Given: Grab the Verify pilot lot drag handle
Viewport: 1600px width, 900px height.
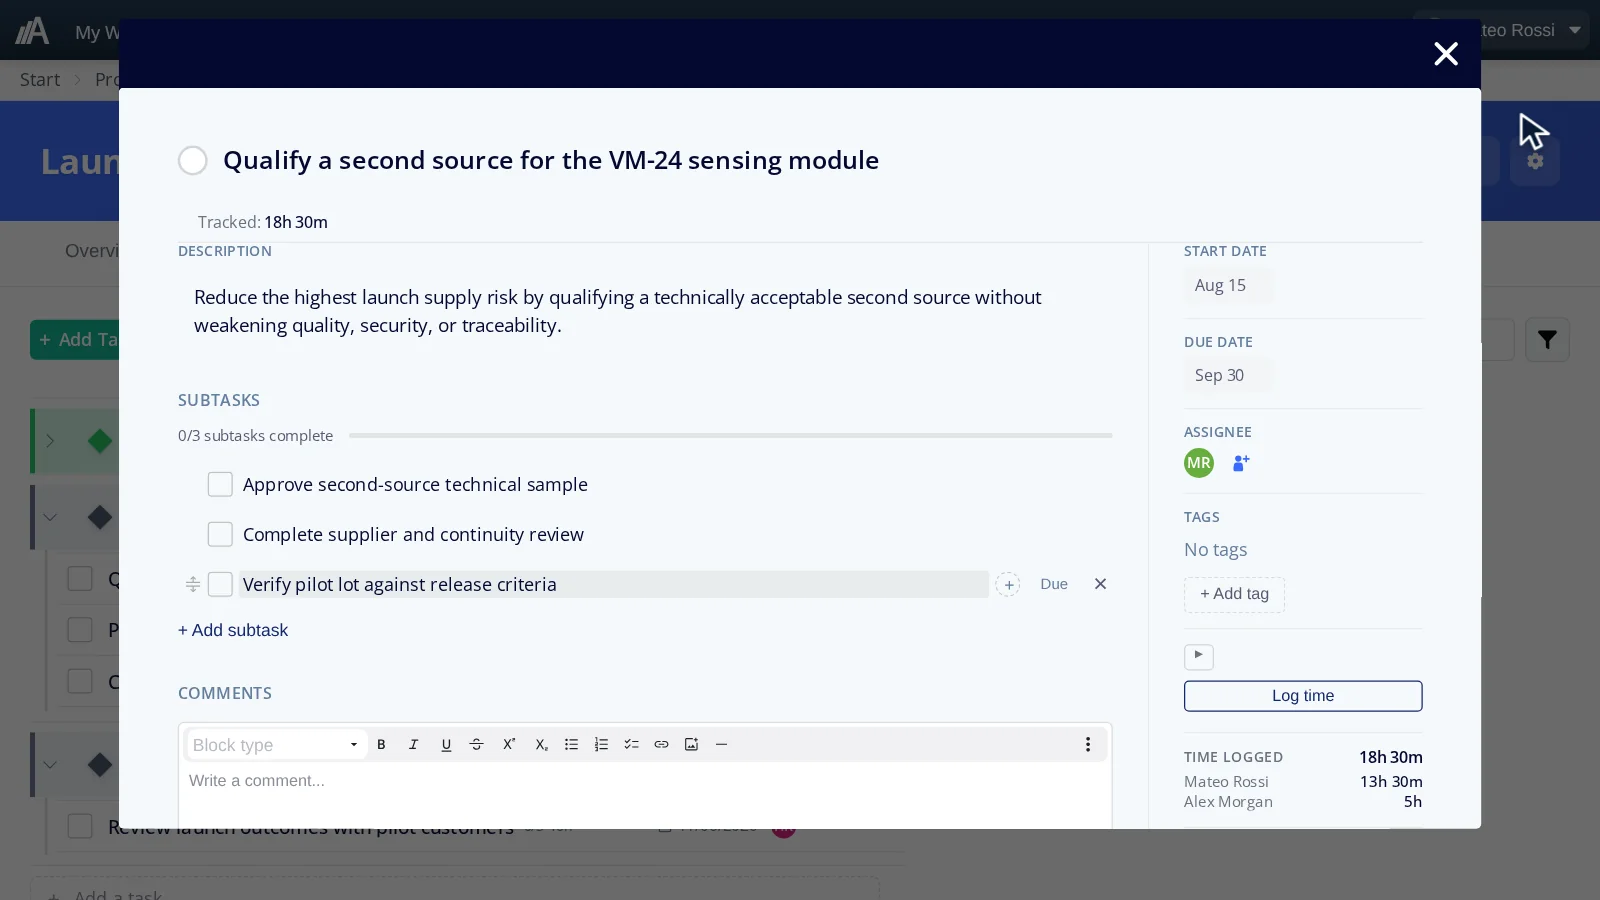Looking at the screenshot, I should tap(193, 584).
